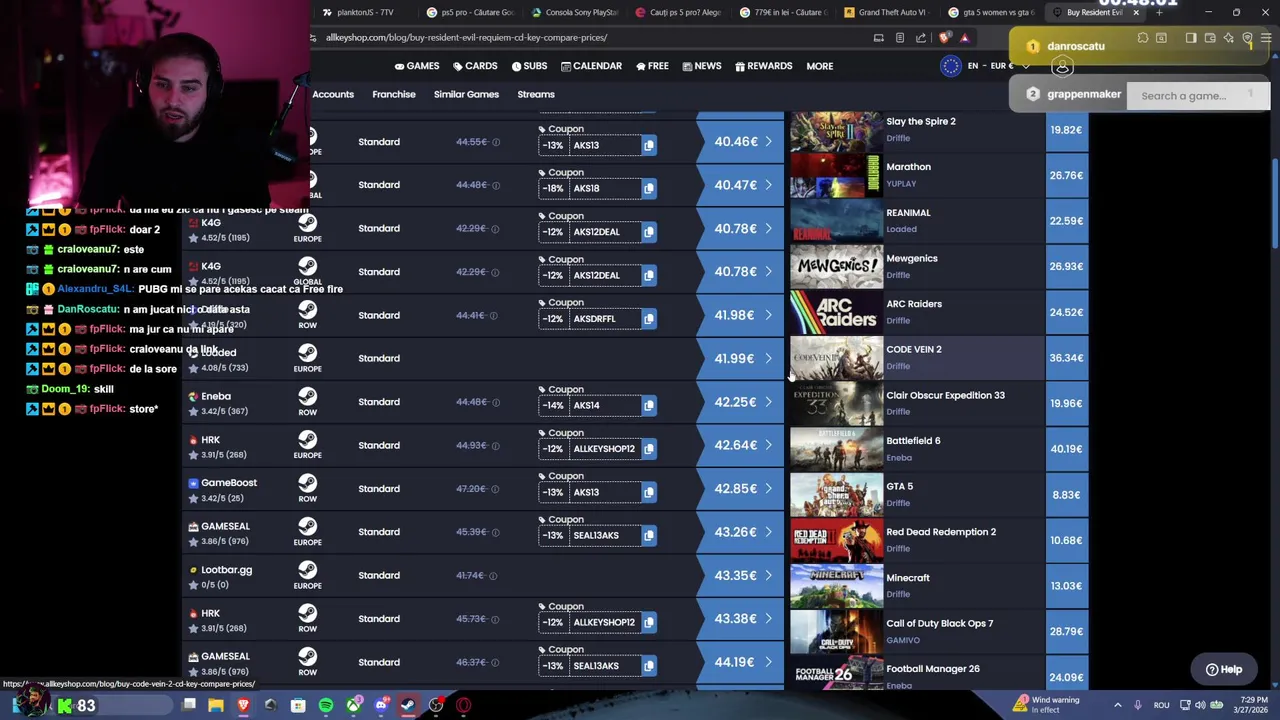The height and width of the screenshot is (720, 1280).
Task: Open Battlefield 6 deal at Eneba
Action: tap(938, 449)
